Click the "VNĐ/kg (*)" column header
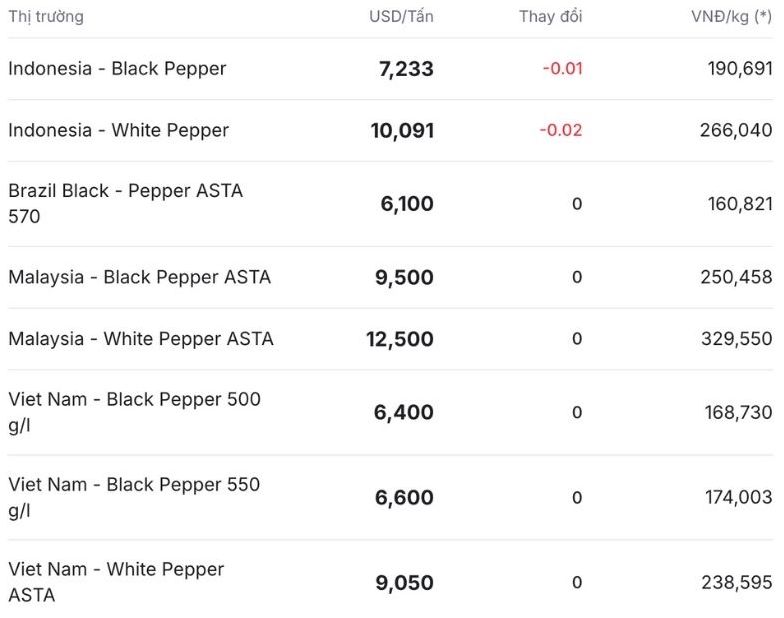 click(x=731, y=16)
